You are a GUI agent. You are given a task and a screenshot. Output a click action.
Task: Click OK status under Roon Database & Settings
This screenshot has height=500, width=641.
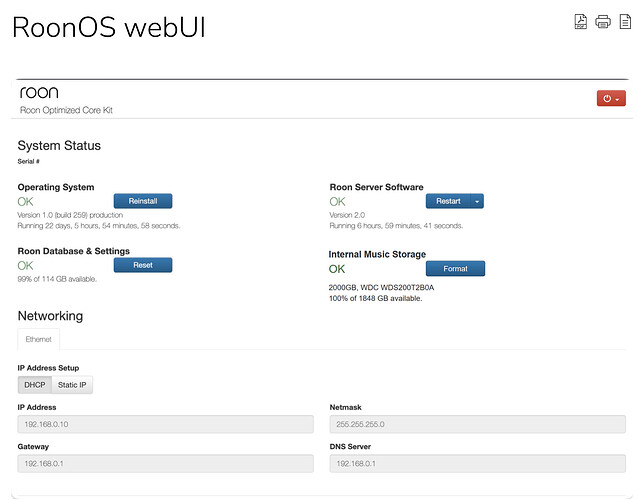click(x=25, y=266)
